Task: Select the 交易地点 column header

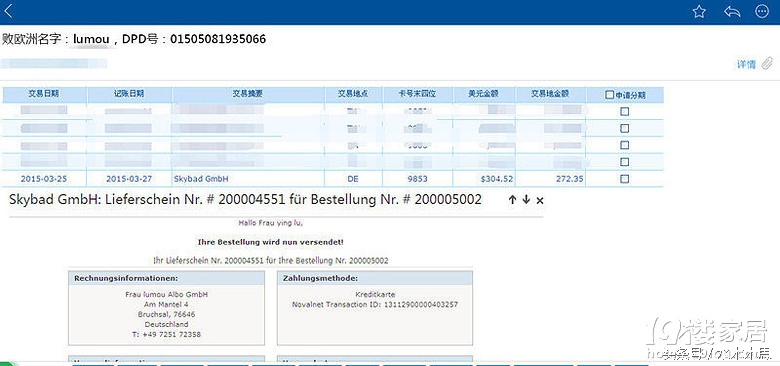Action: coord(353,94)
